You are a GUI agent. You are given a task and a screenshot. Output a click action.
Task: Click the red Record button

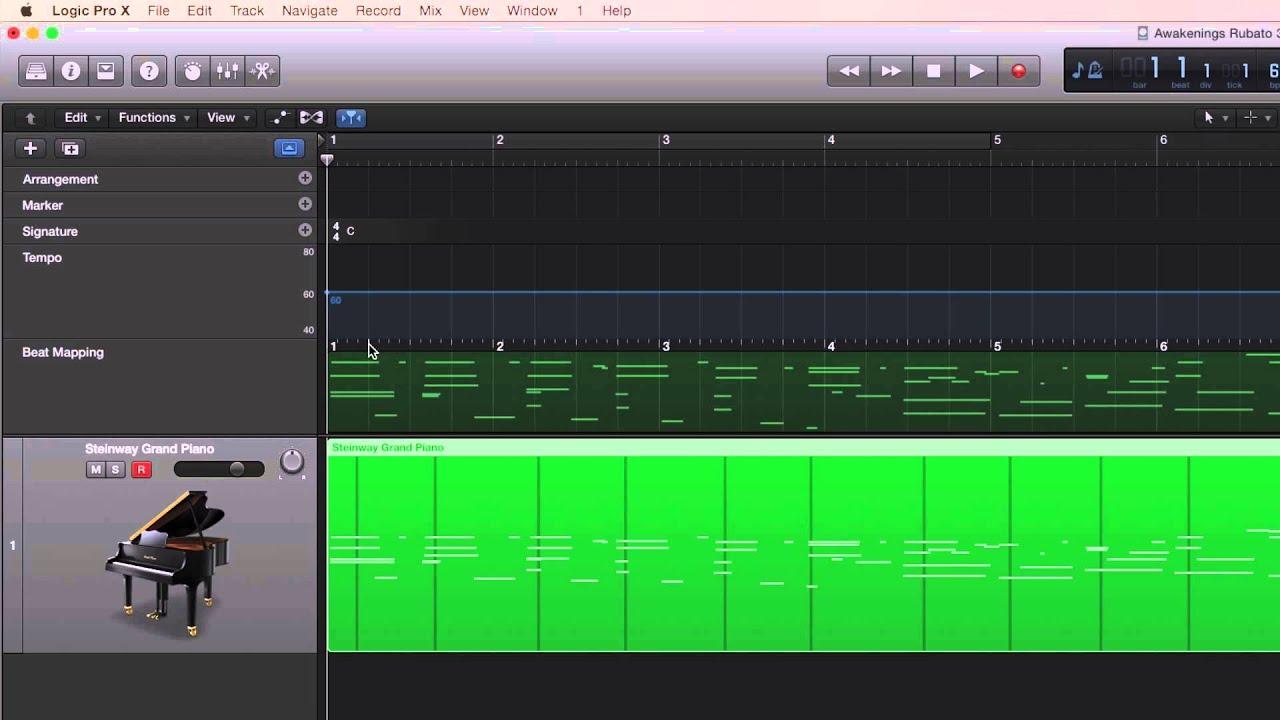1019,71
